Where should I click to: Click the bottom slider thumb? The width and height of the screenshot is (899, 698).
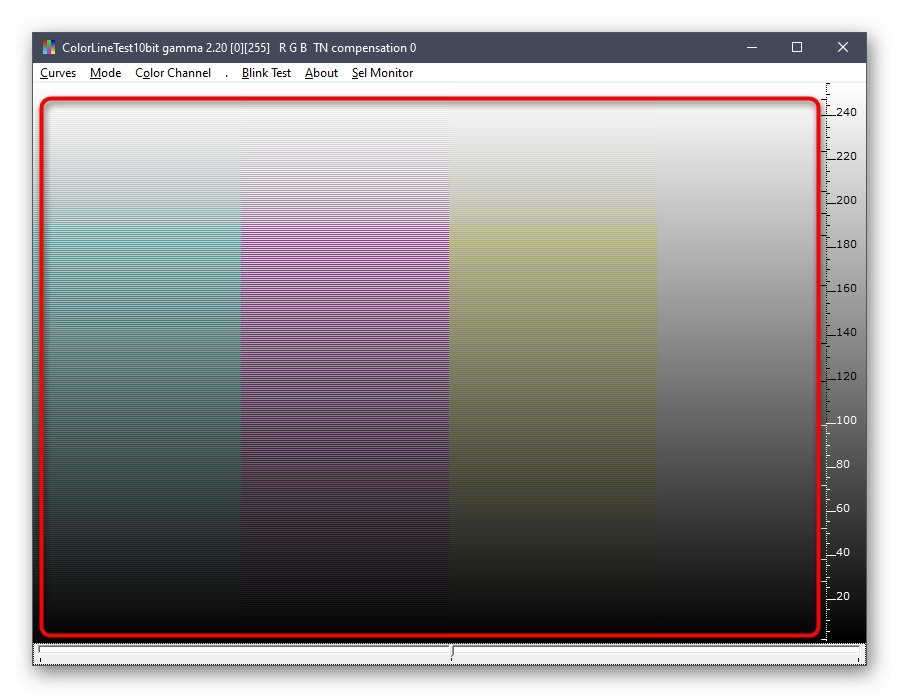(x=452, y=653)
